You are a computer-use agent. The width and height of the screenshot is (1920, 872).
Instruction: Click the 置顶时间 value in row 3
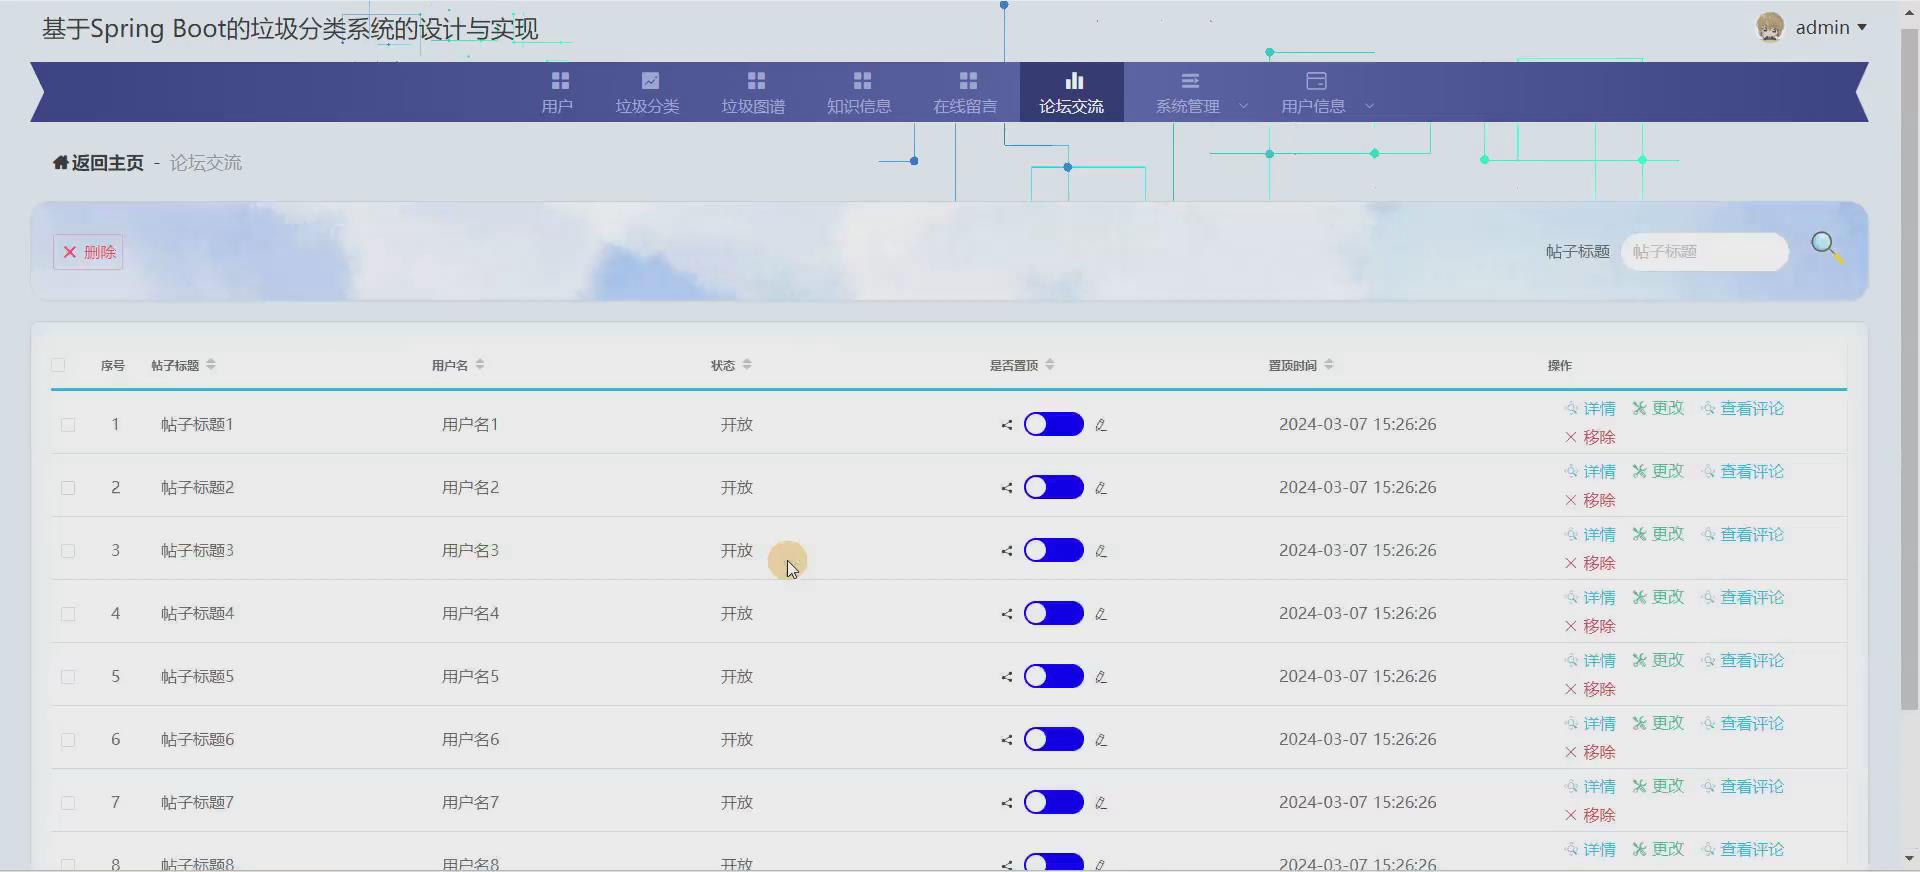1357,550
